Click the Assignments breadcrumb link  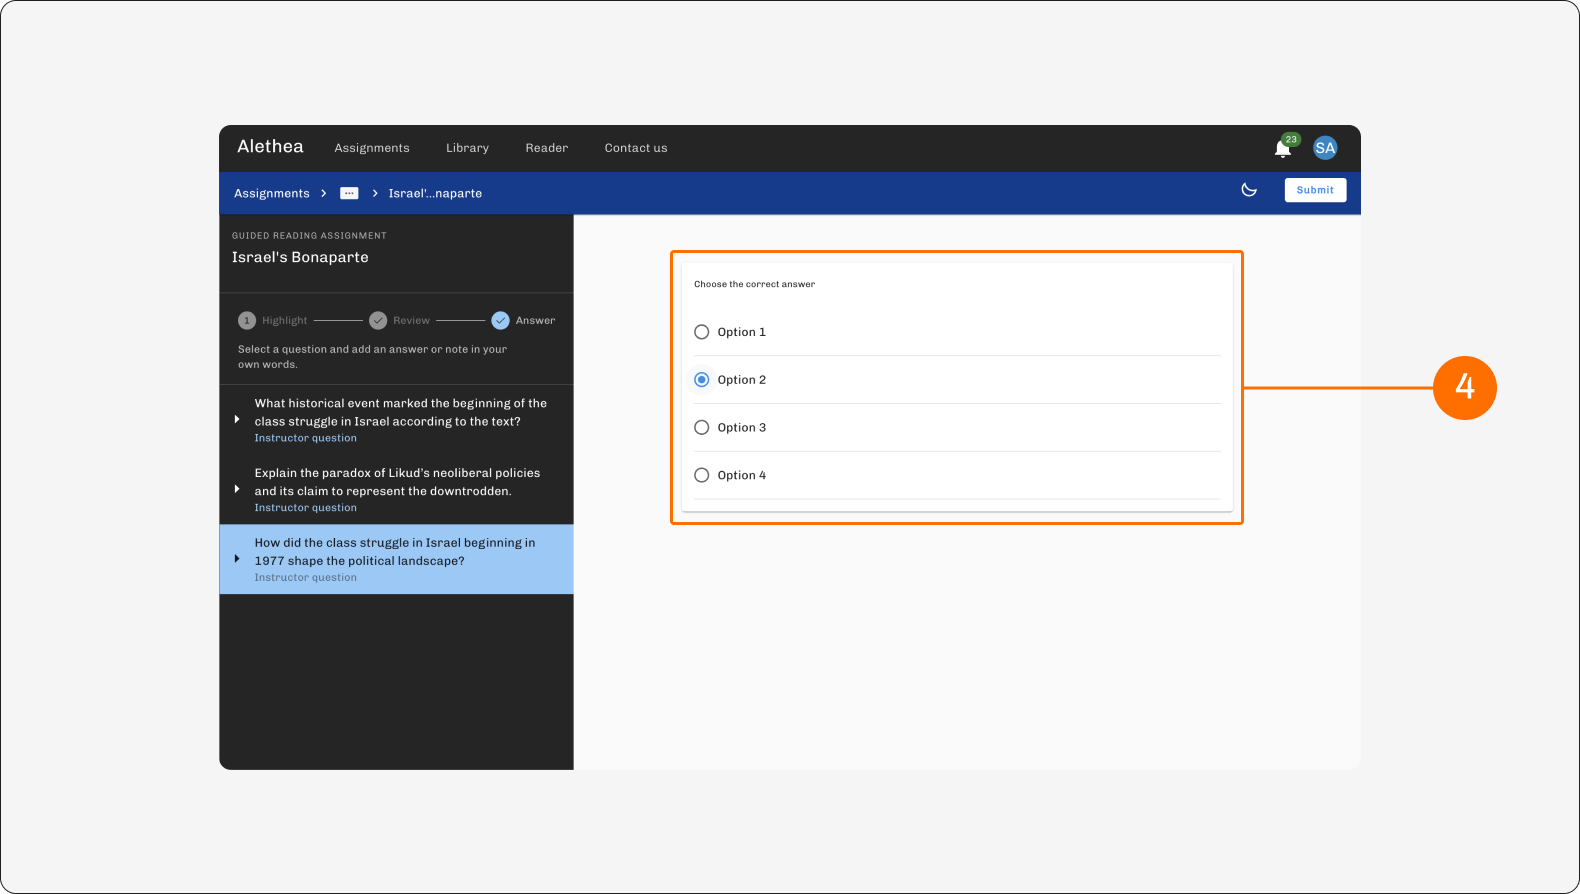click(x=272, y=193)
